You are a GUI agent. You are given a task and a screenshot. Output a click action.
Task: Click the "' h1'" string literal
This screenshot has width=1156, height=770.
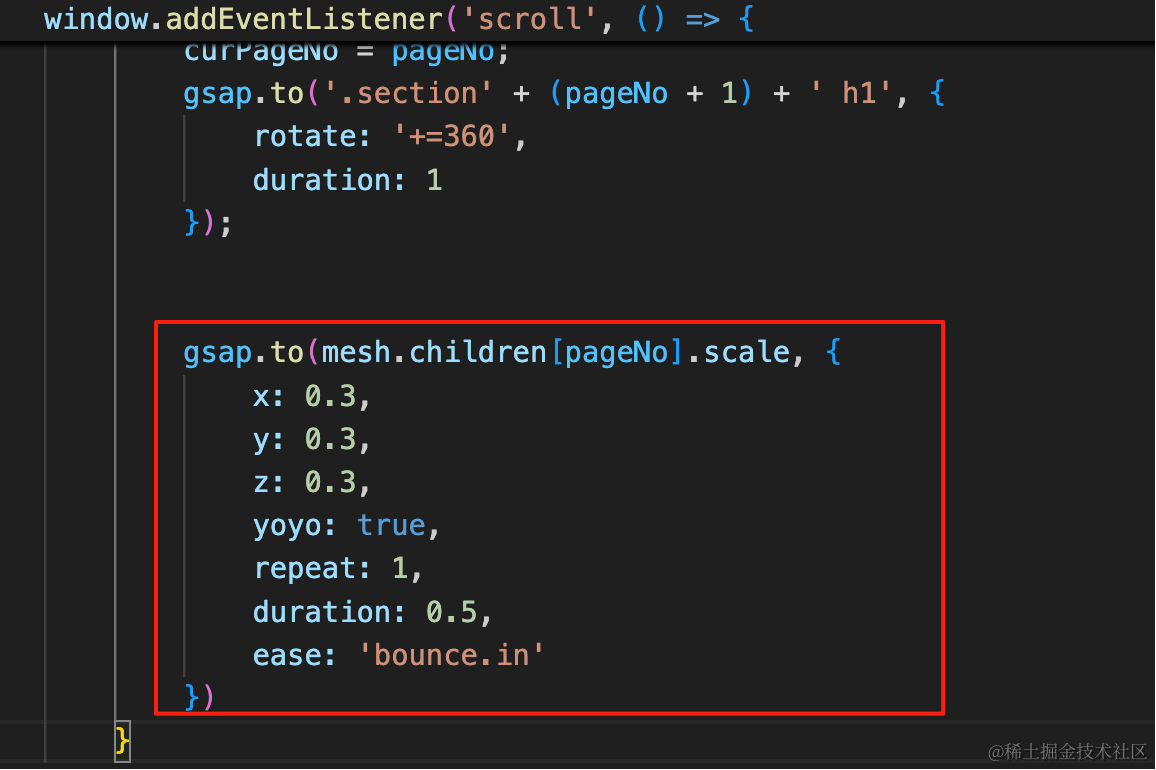tap(851, 94)
